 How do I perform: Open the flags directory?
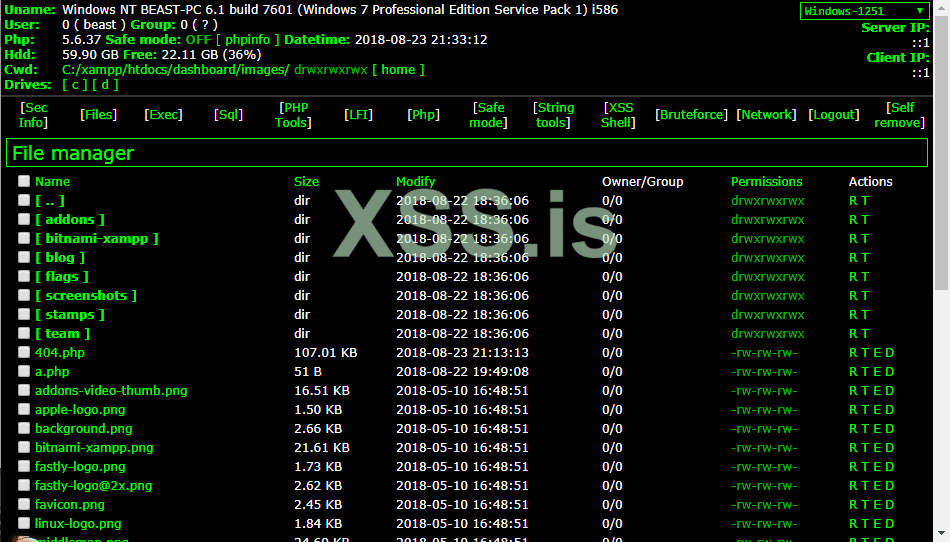pos(62,276)
